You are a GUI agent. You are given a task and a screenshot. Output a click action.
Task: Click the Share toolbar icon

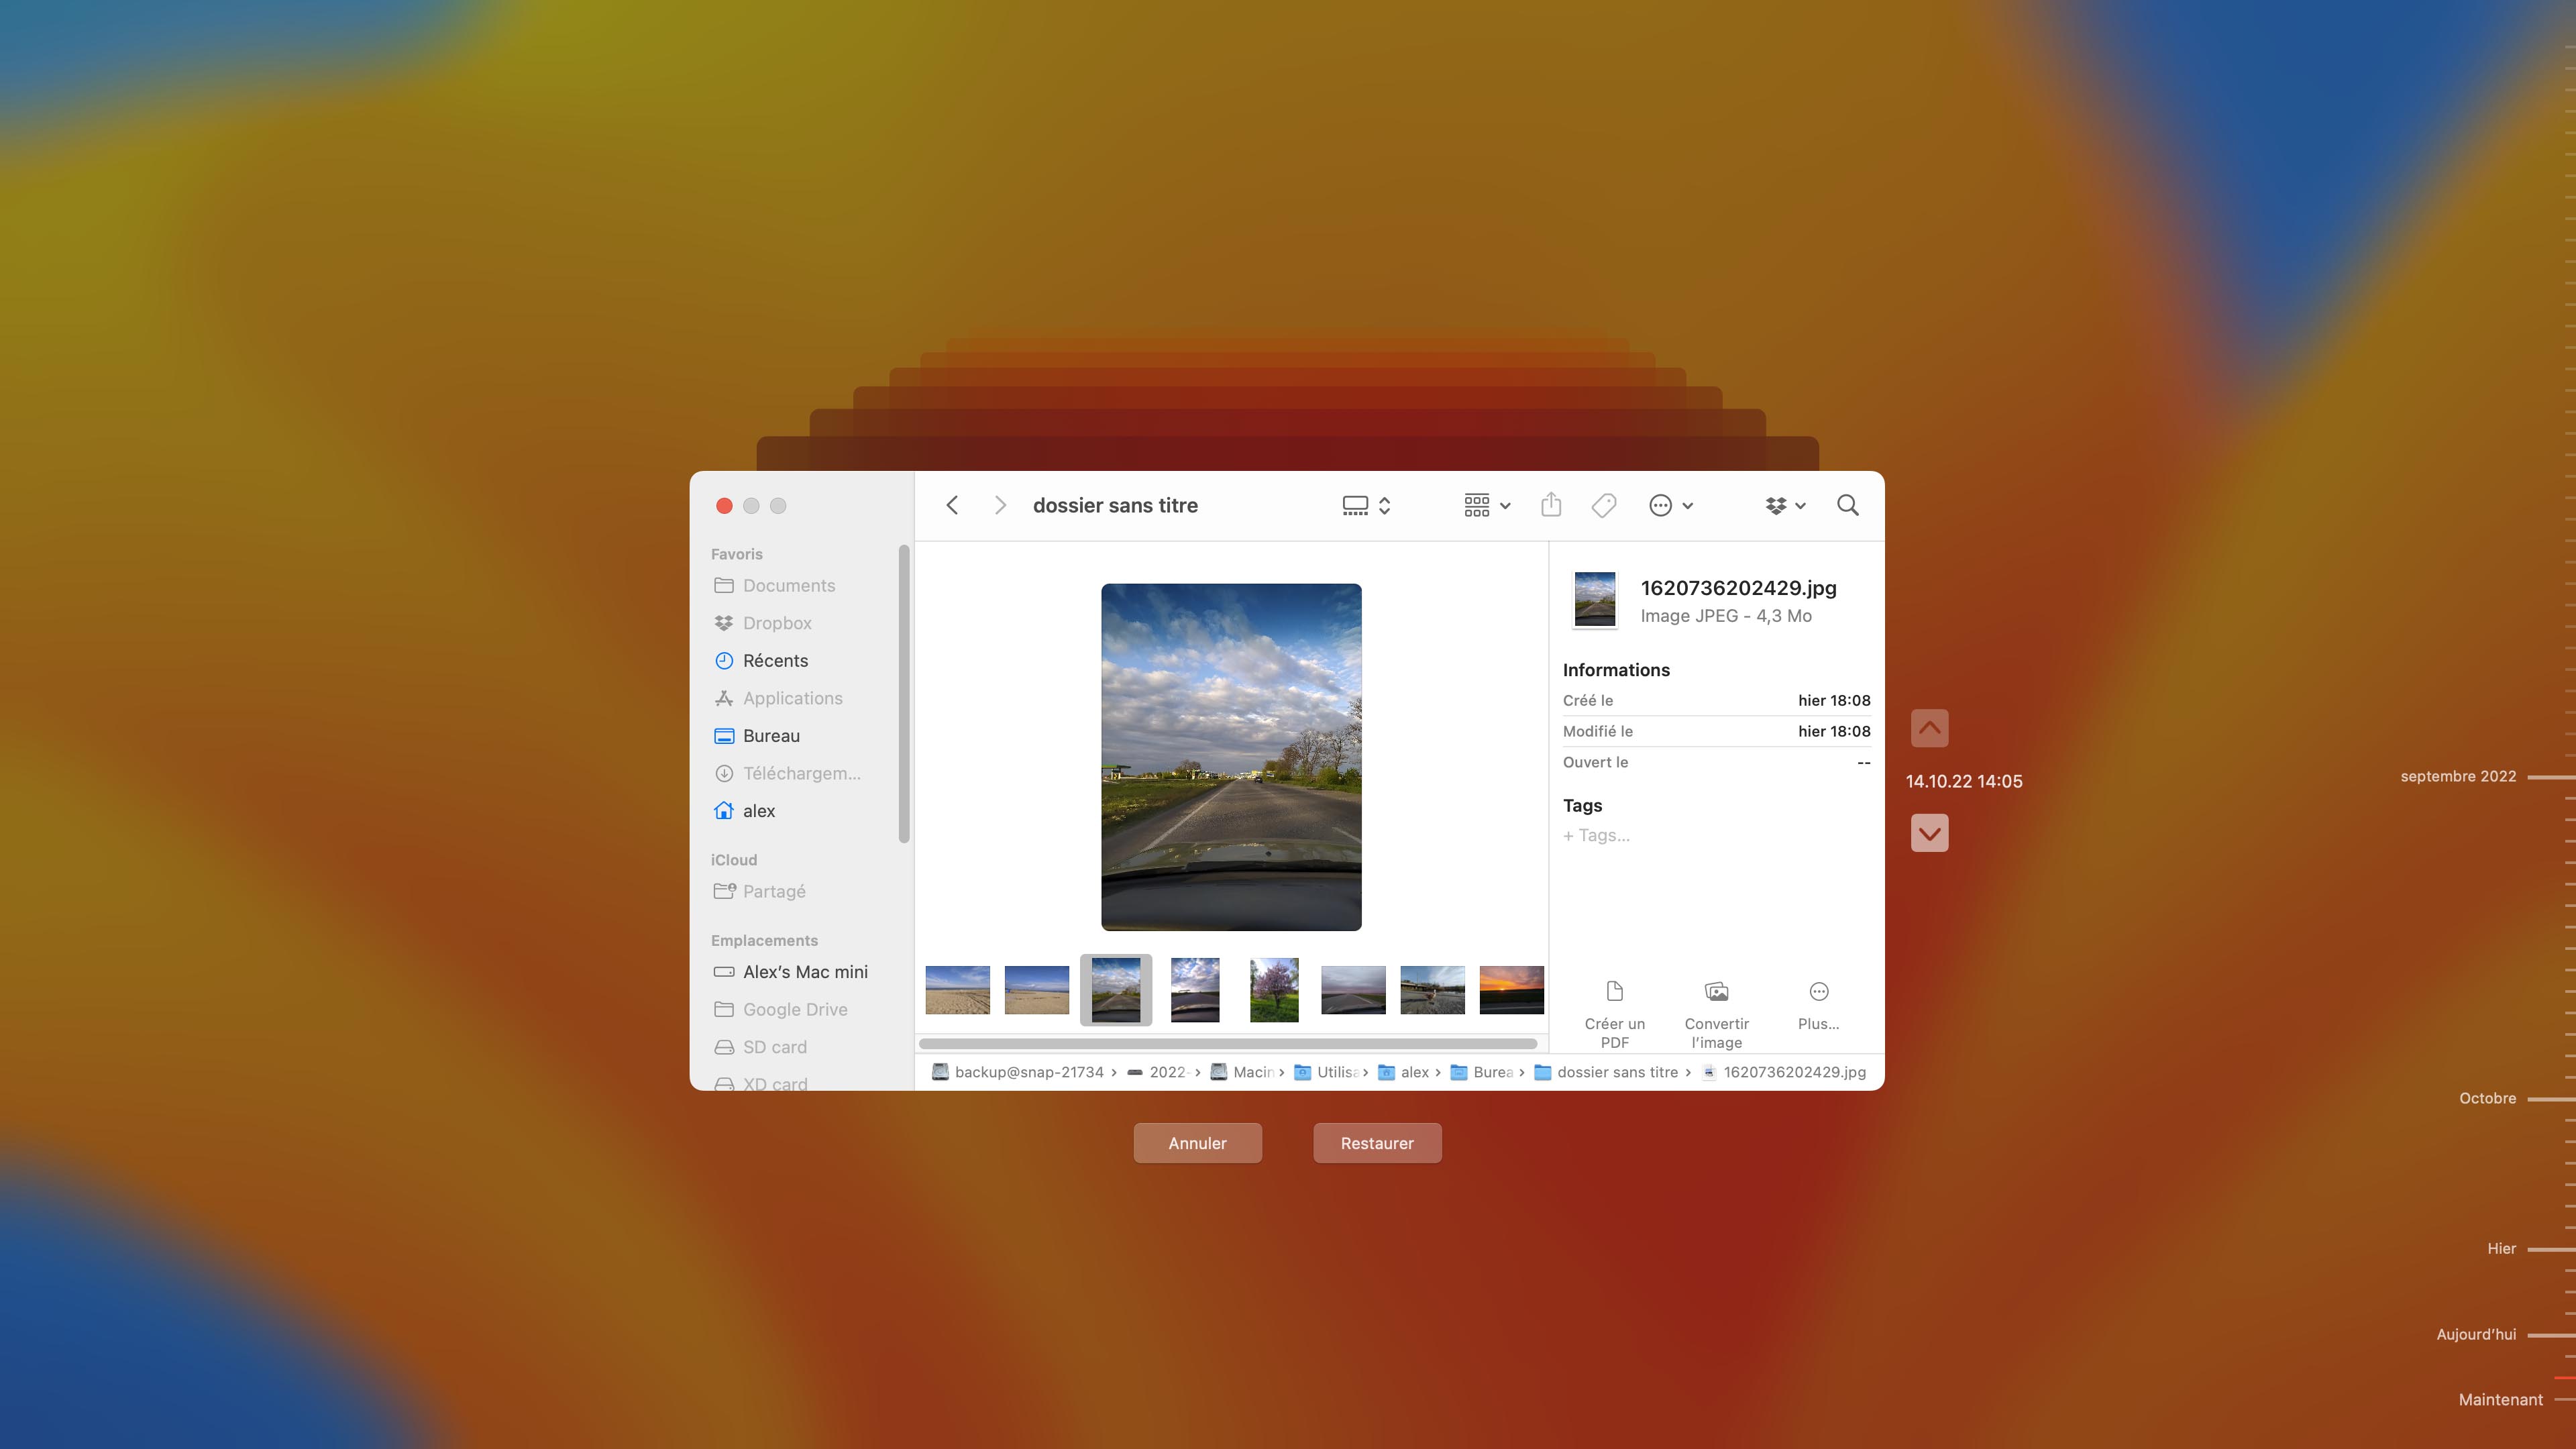point(1551,505)
